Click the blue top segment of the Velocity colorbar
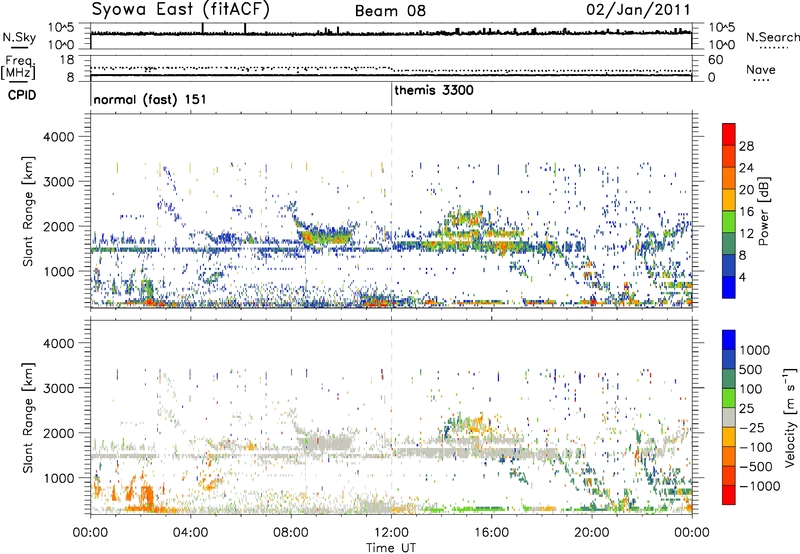 coord(729,340)
